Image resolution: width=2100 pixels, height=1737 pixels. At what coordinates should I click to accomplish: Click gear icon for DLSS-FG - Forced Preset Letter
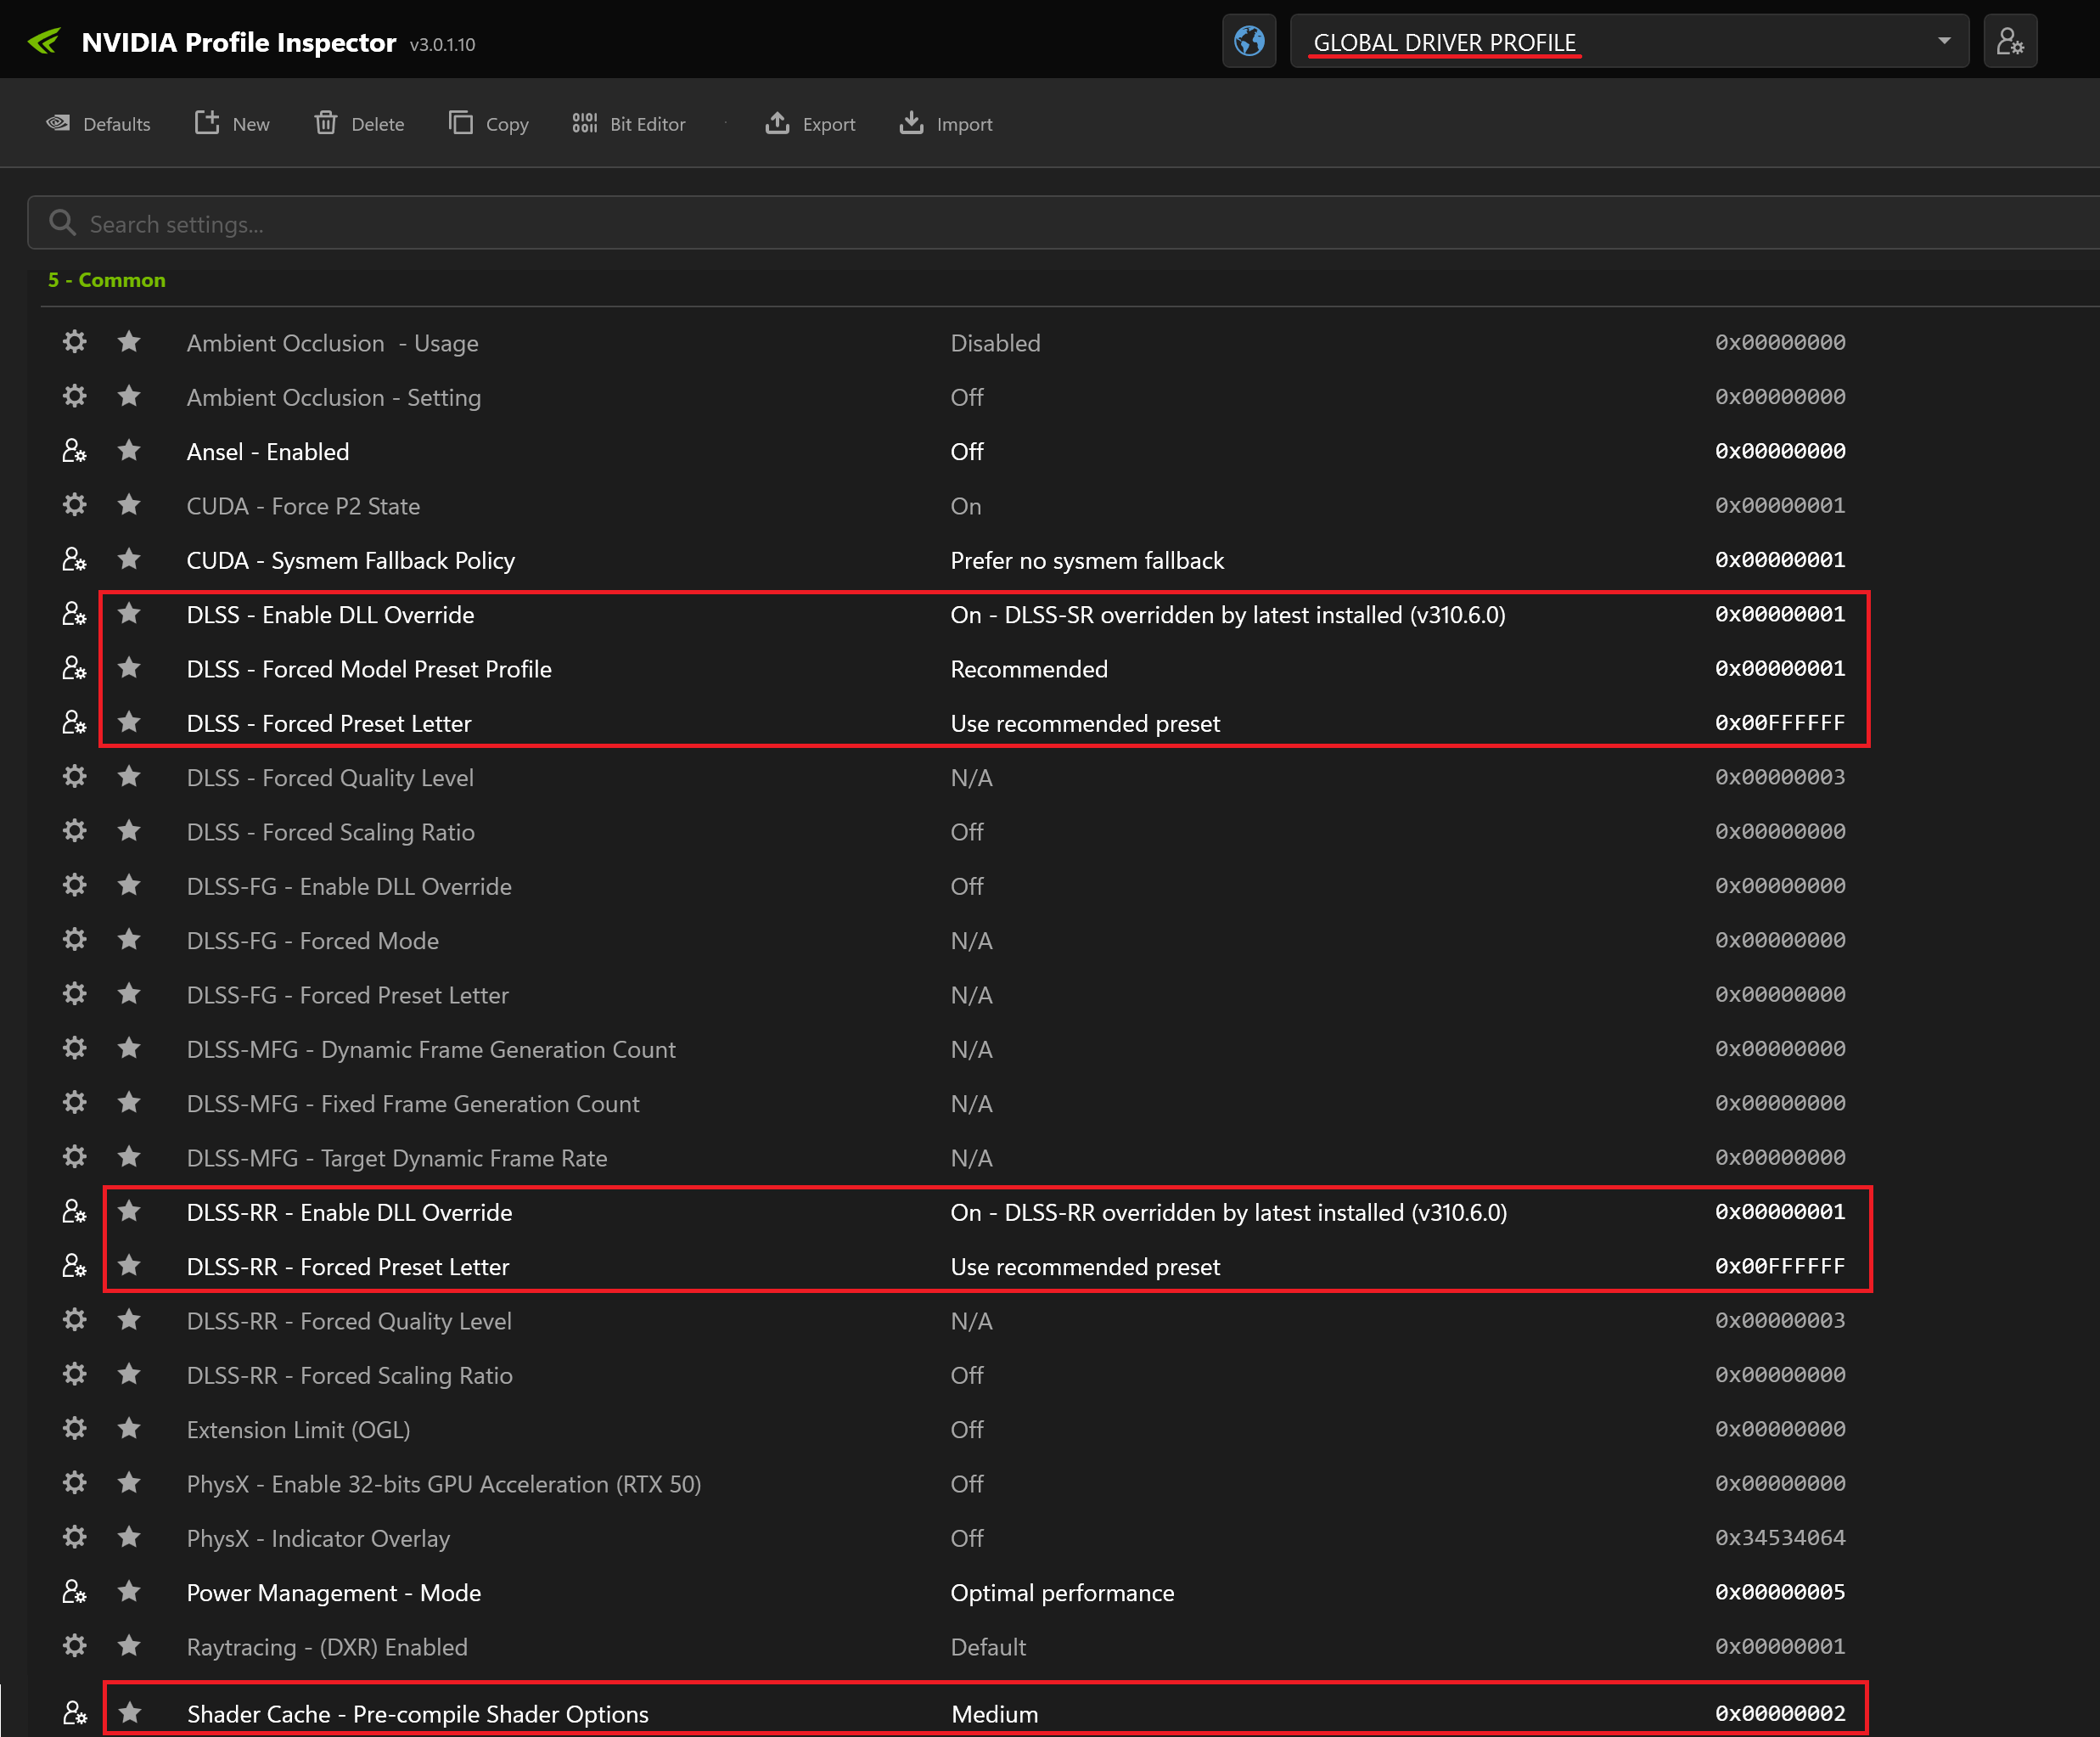(x=75, y=994)
